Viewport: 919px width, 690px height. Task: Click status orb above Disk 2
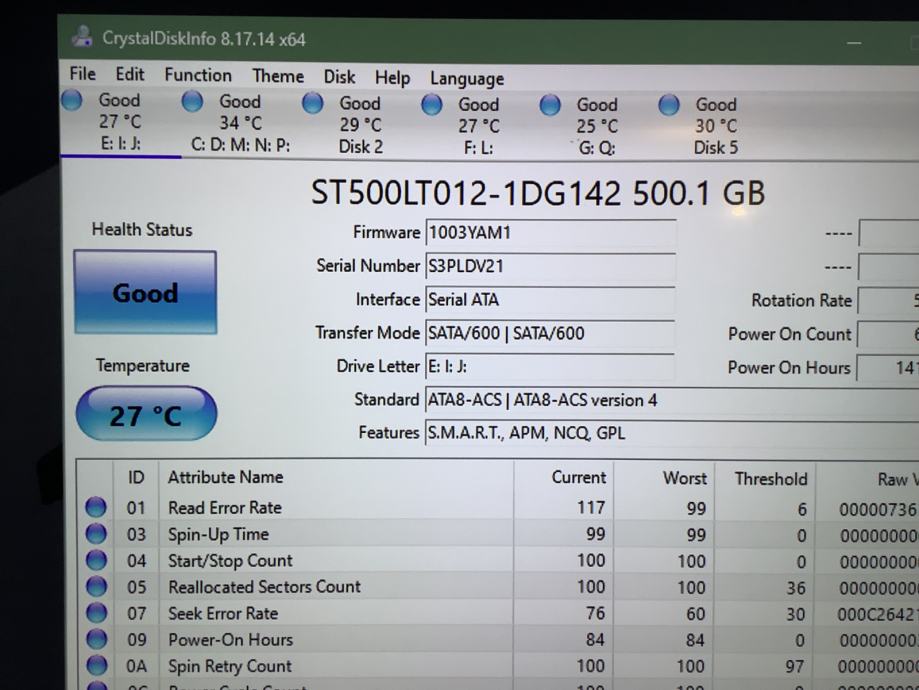[x=312, y=103]
